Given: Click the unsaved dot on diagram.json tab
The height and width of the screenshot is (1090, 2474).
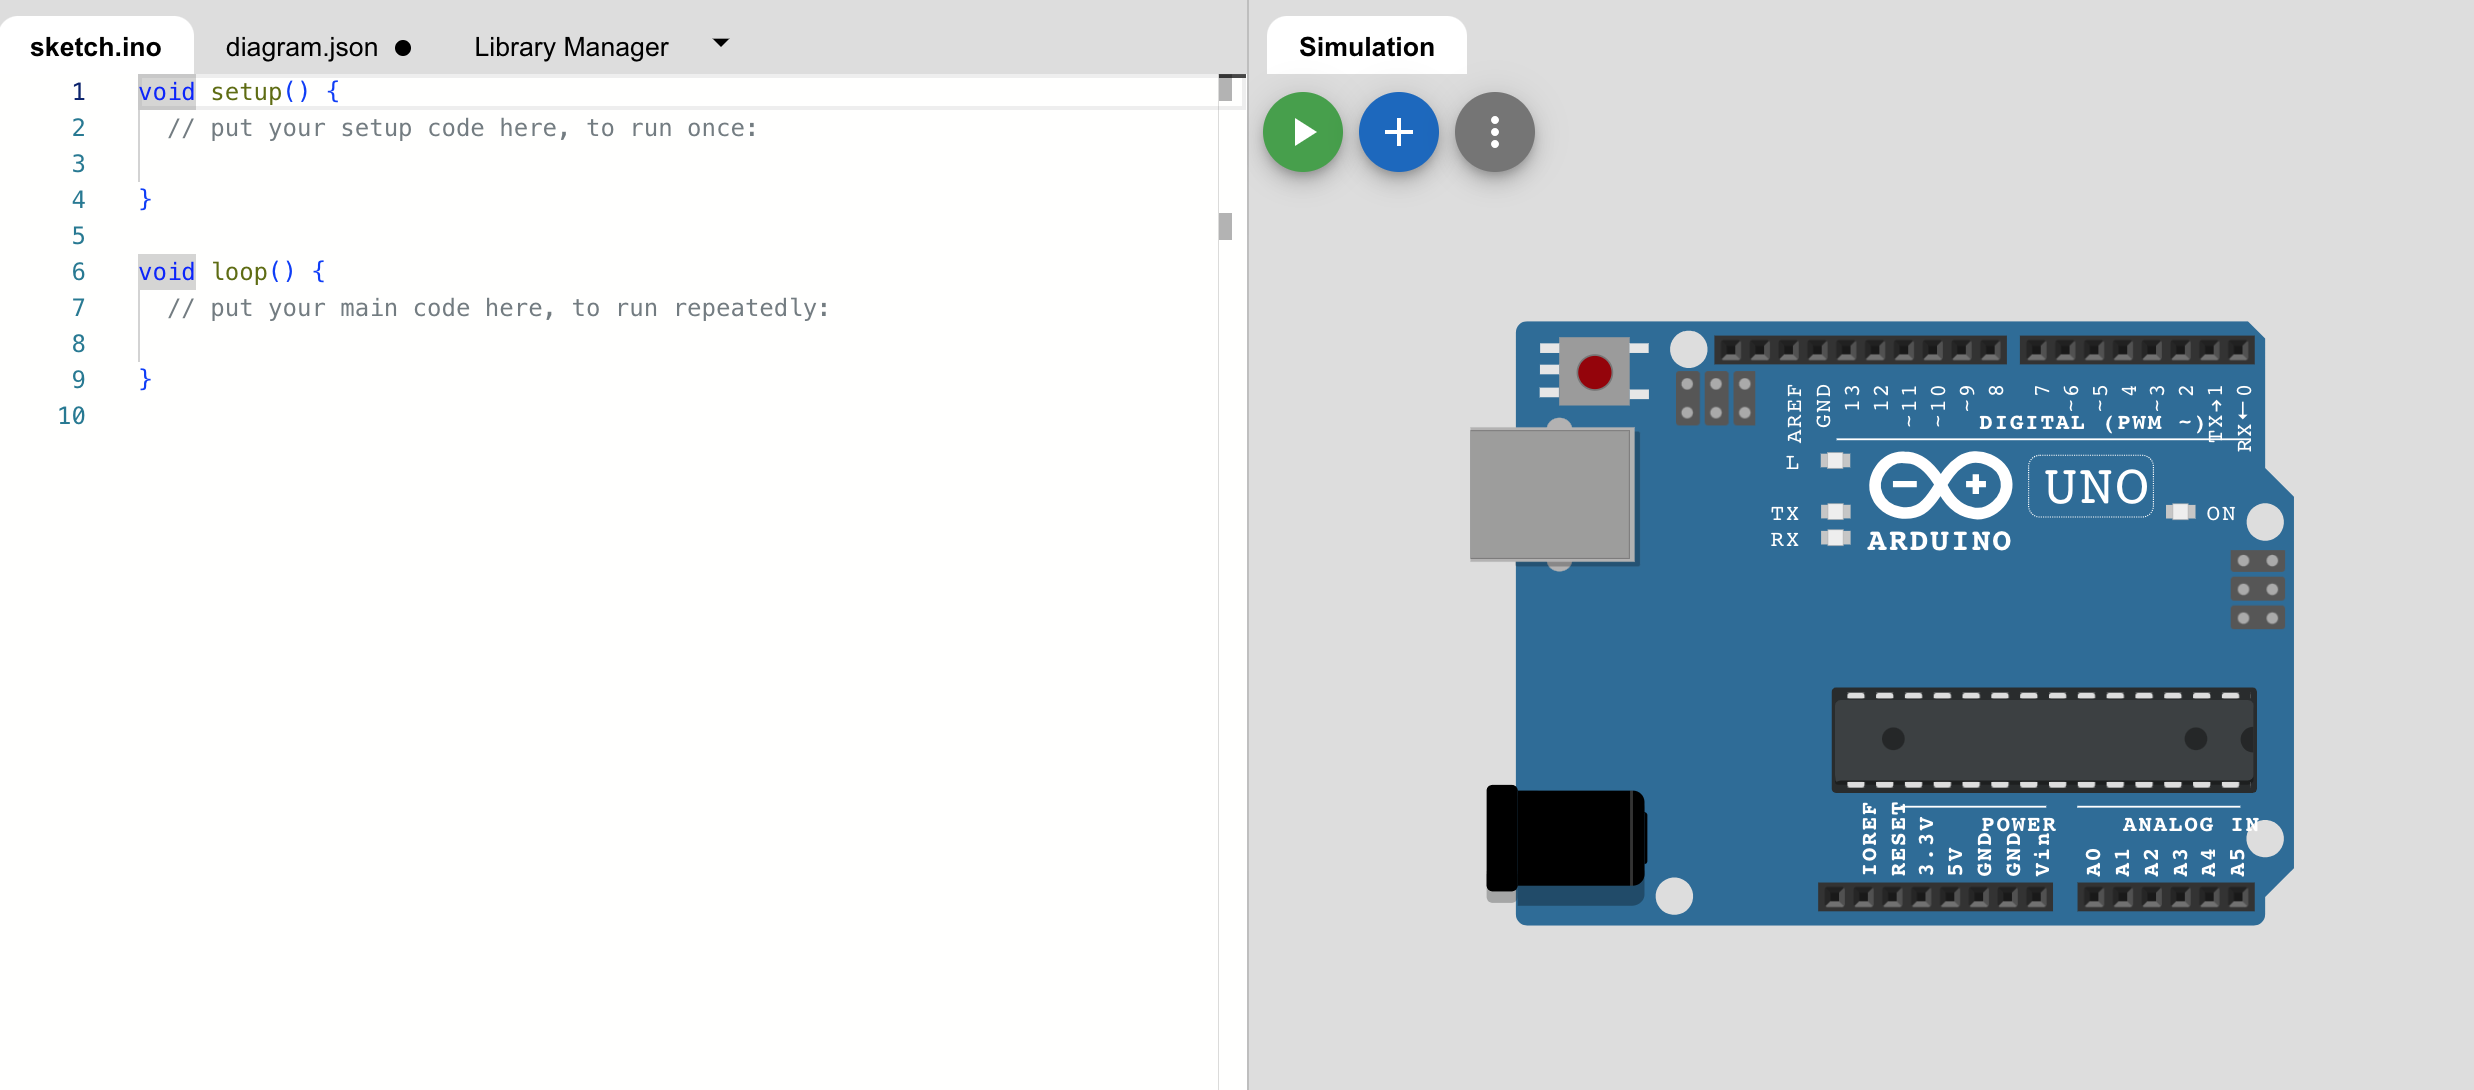Looking at the screenshot, I should (403, 48).
